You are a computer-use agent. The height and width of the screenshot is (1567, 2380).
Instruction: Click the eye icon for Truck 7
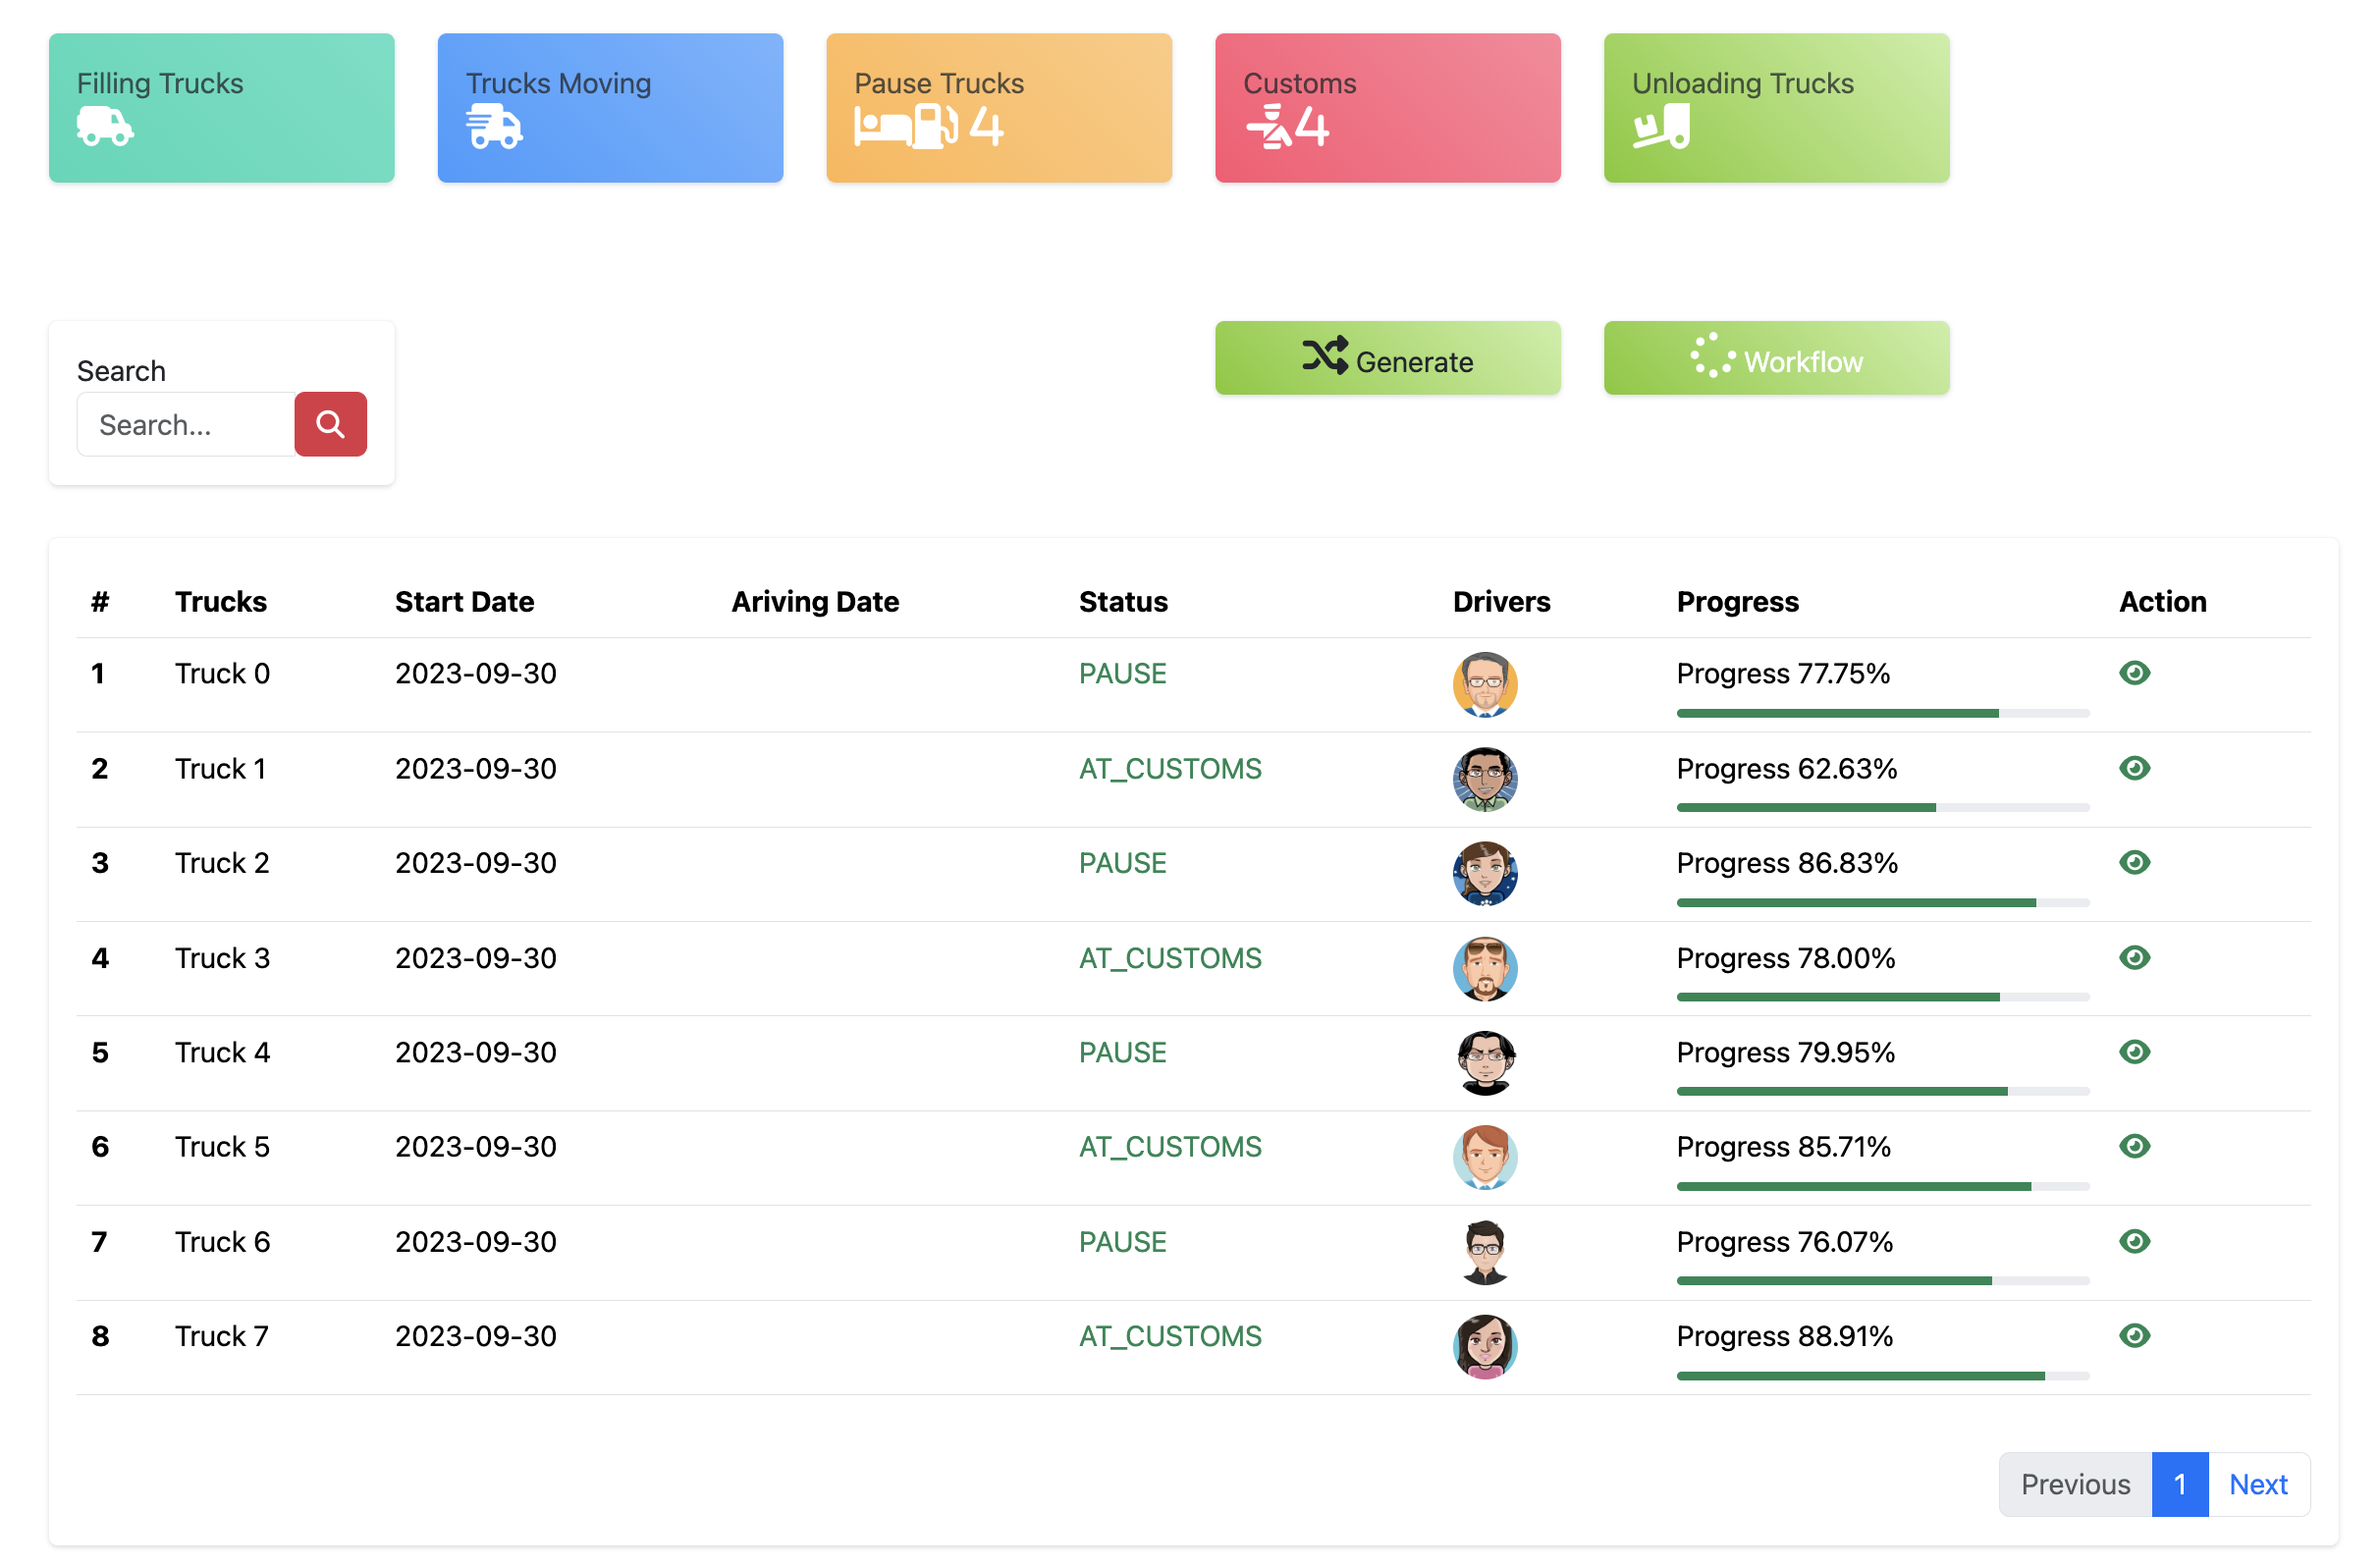click(2135, 1337)
